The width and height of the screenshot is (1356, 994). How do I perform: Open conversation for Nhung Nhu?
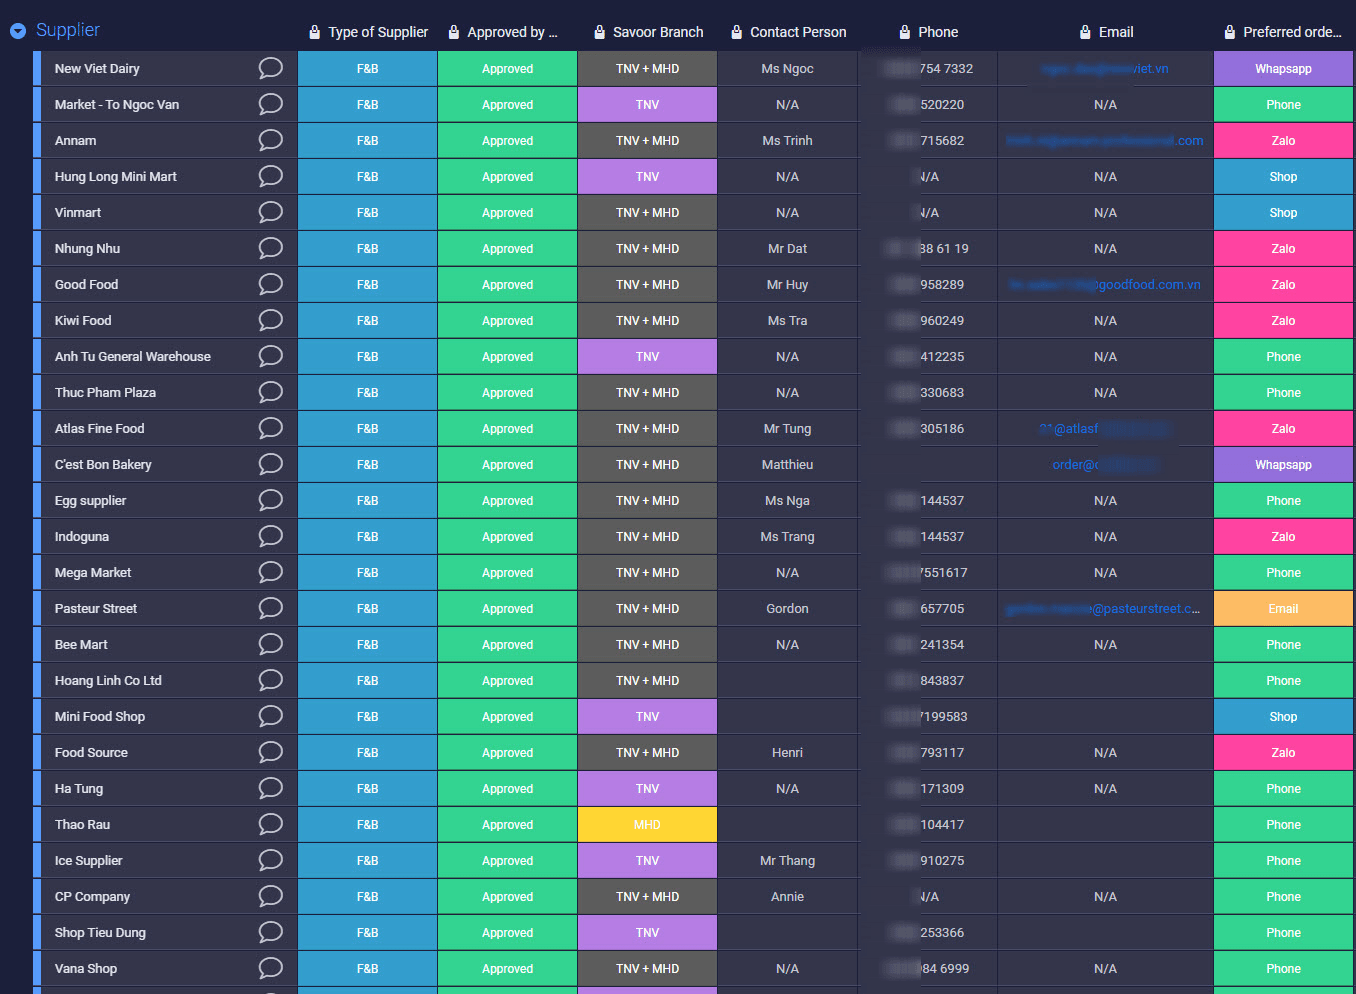(271, 248)
